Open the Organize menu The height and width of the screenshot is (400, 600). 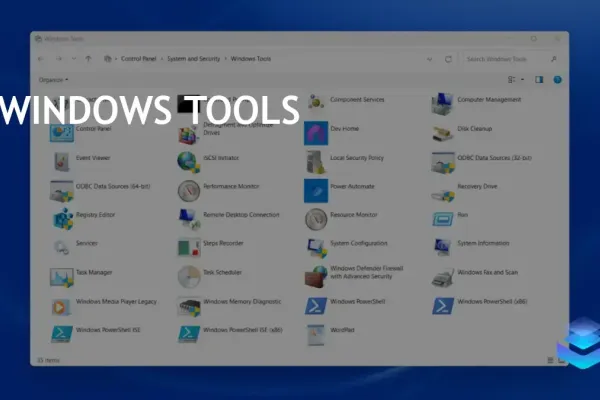pyautogui.click(x=53, y=80)
